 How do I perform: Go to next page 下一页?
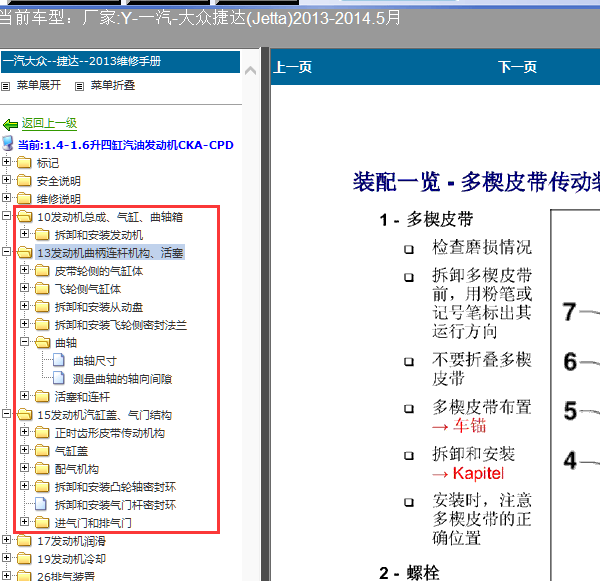pos(517,67)
